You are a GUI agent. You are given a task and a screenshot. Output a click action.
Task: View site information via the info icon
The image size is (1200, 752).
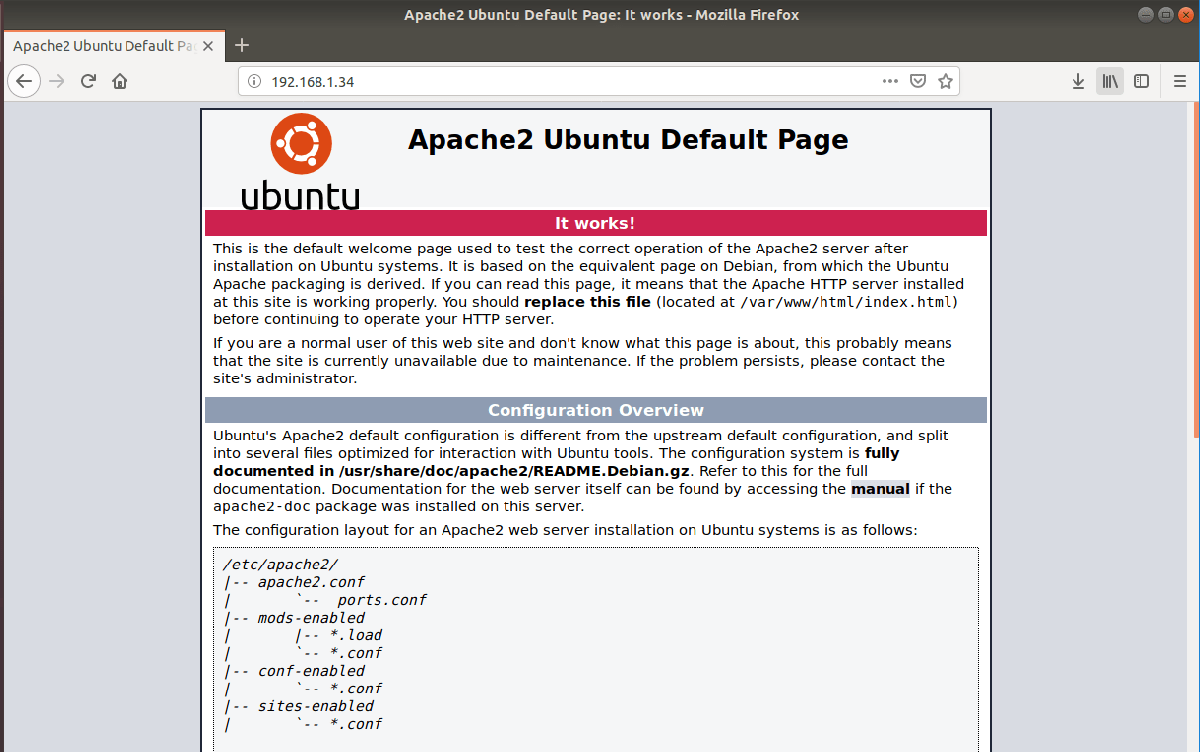pyautogui.click(x=253, y=81)
